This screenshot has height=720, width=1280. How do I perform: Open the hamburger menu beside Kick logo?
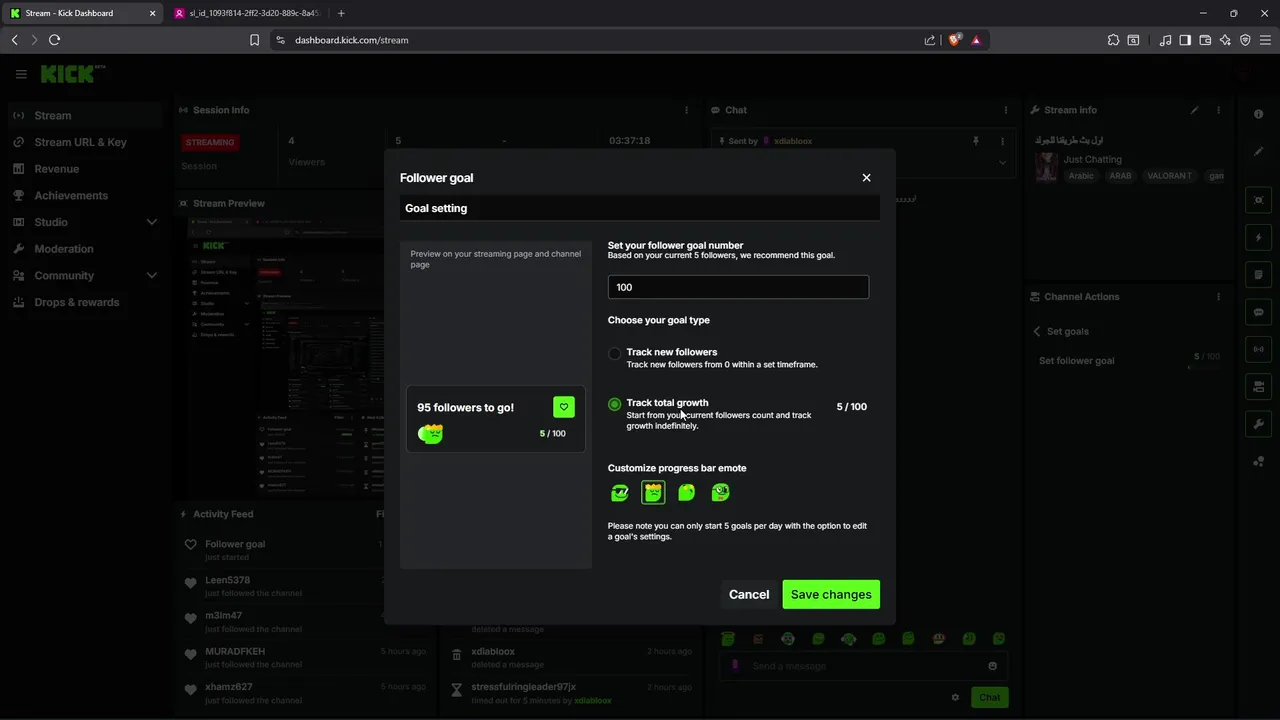click(21, 74)
